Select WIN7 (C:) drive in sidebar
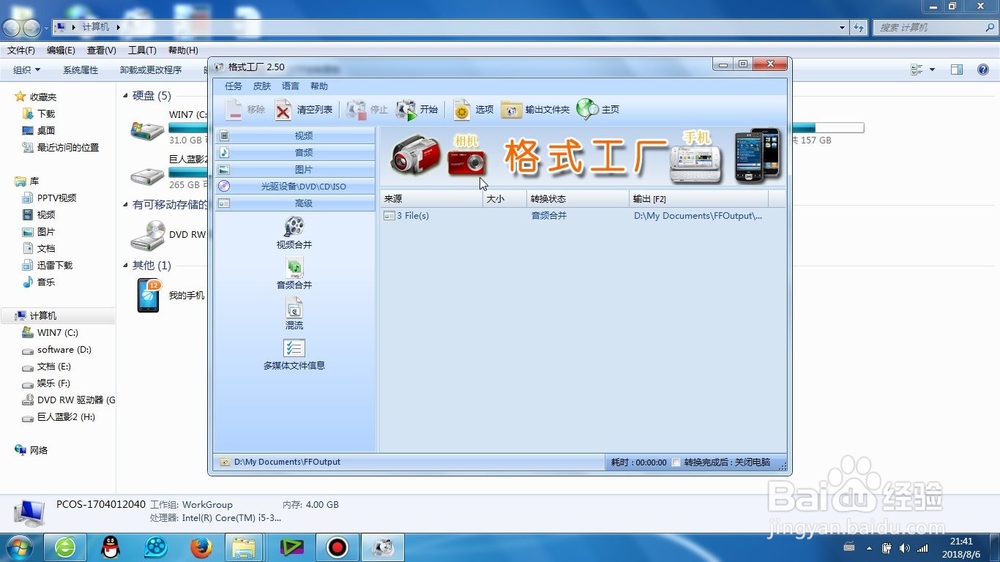Image resolution: width=1000 pixels, height=562 pixels. (50, 332)
